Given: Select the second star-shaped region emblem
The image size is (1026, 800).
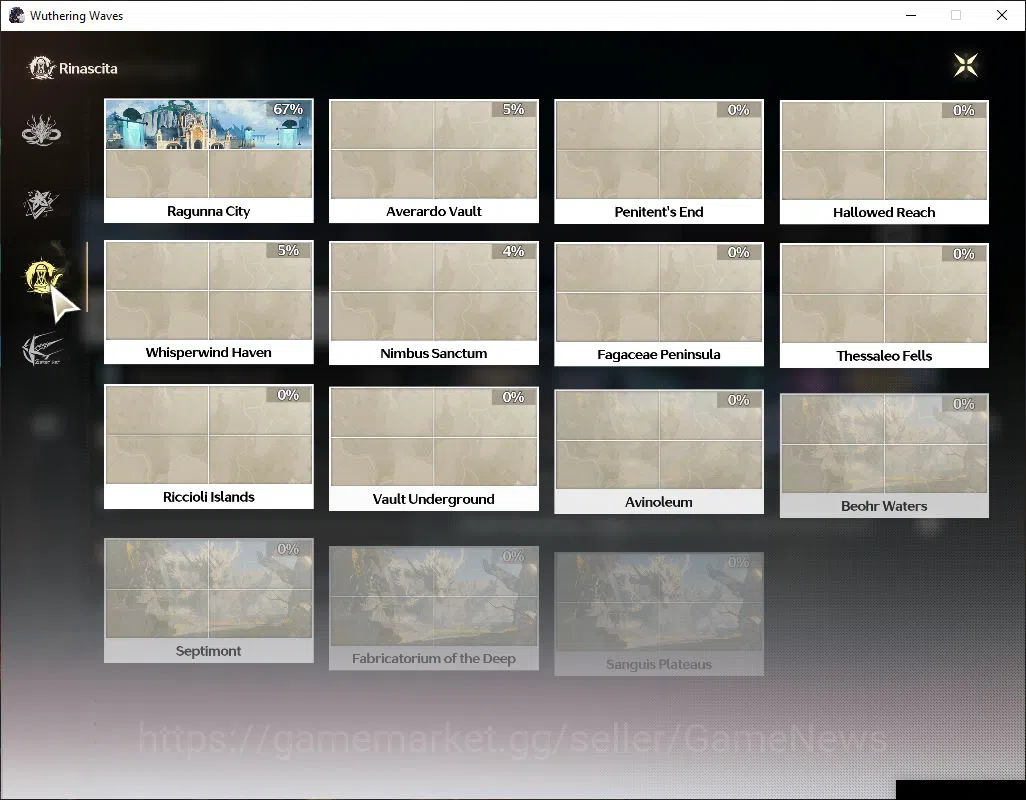Looking at the screenshot, I should [x=41, y=203].
